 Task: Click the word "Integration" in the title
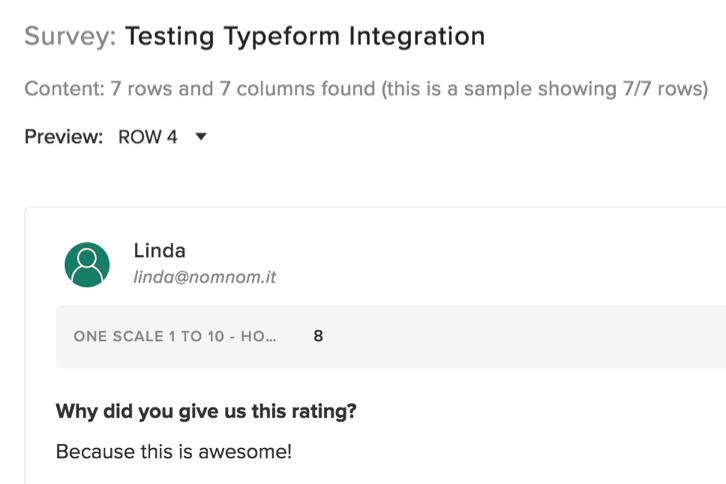tap(417, 37)
